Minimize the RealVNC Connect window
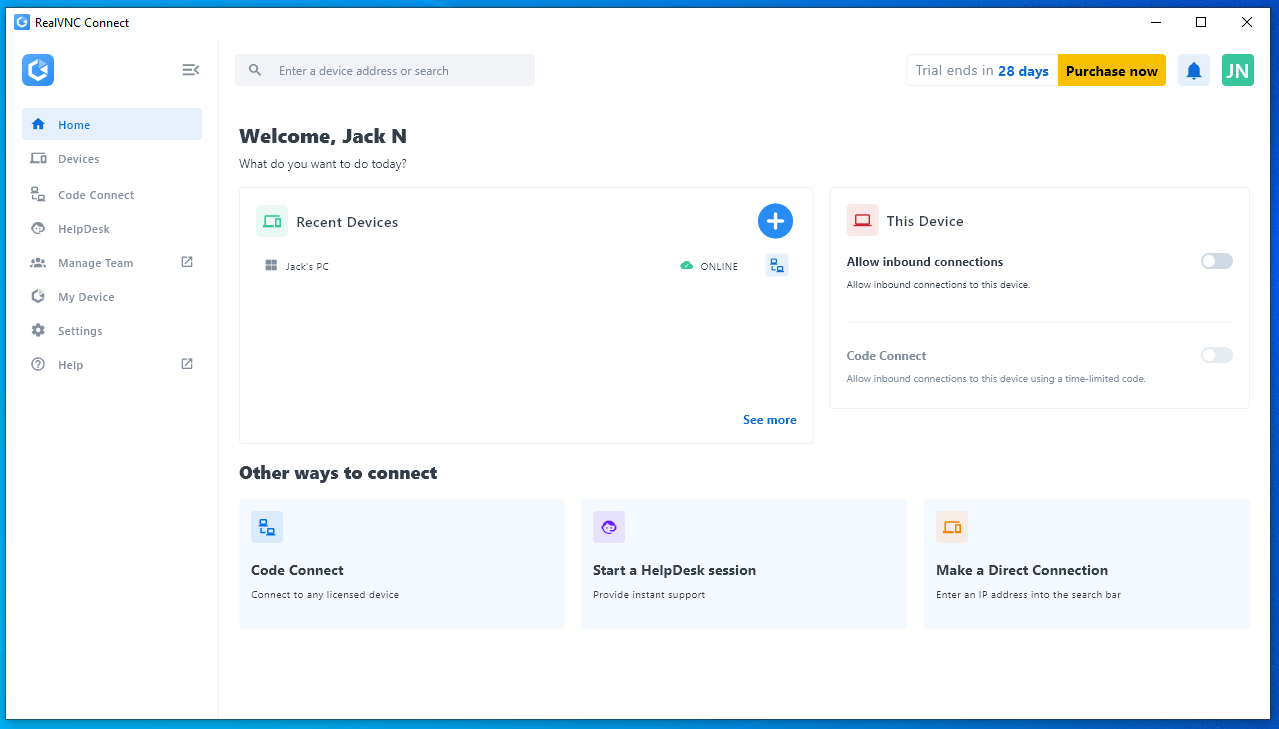 click(1156, 22)
